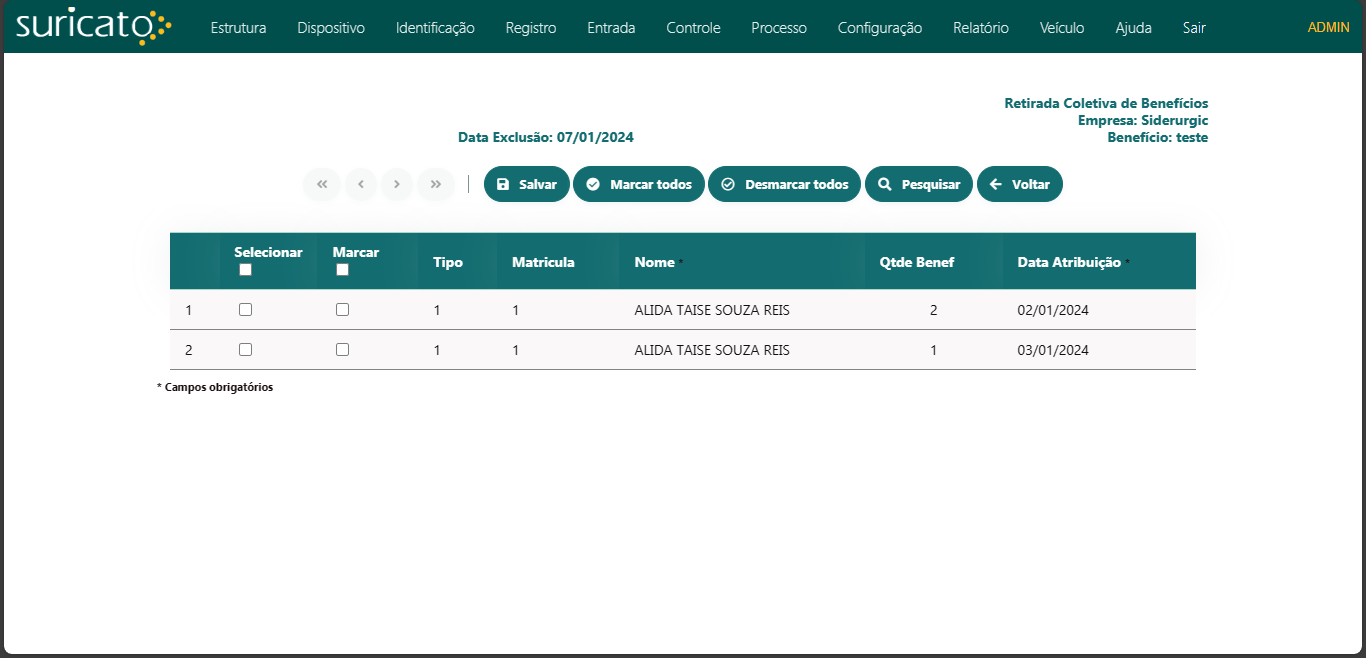1366x658 pixels.
Task: Toggle the Marcar header checkbox
Action: (x=342, y=270)
